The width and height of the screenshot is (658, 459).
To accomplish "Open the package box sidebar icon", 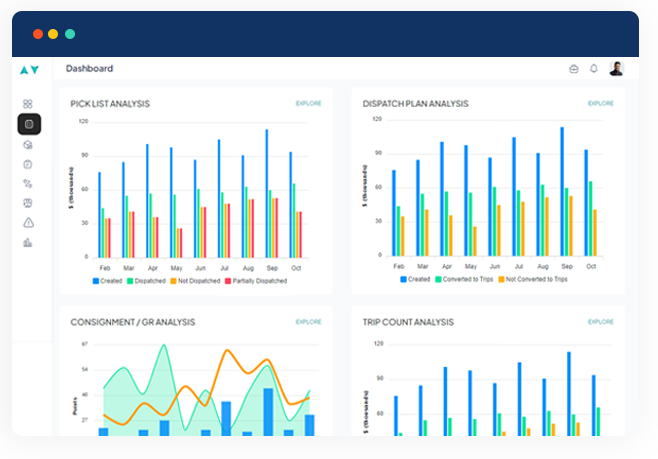I will coord(28,145).
